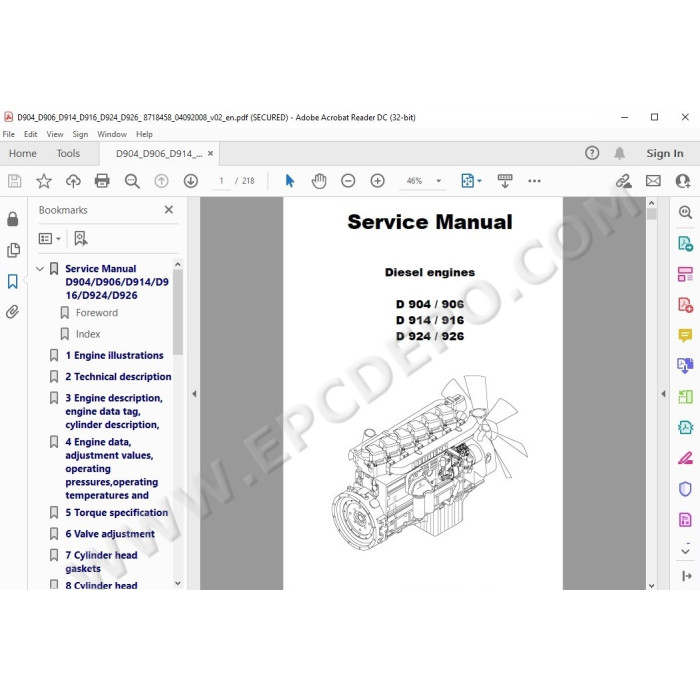
Task: Click the Sign In button
Action: tap(664, 153)
